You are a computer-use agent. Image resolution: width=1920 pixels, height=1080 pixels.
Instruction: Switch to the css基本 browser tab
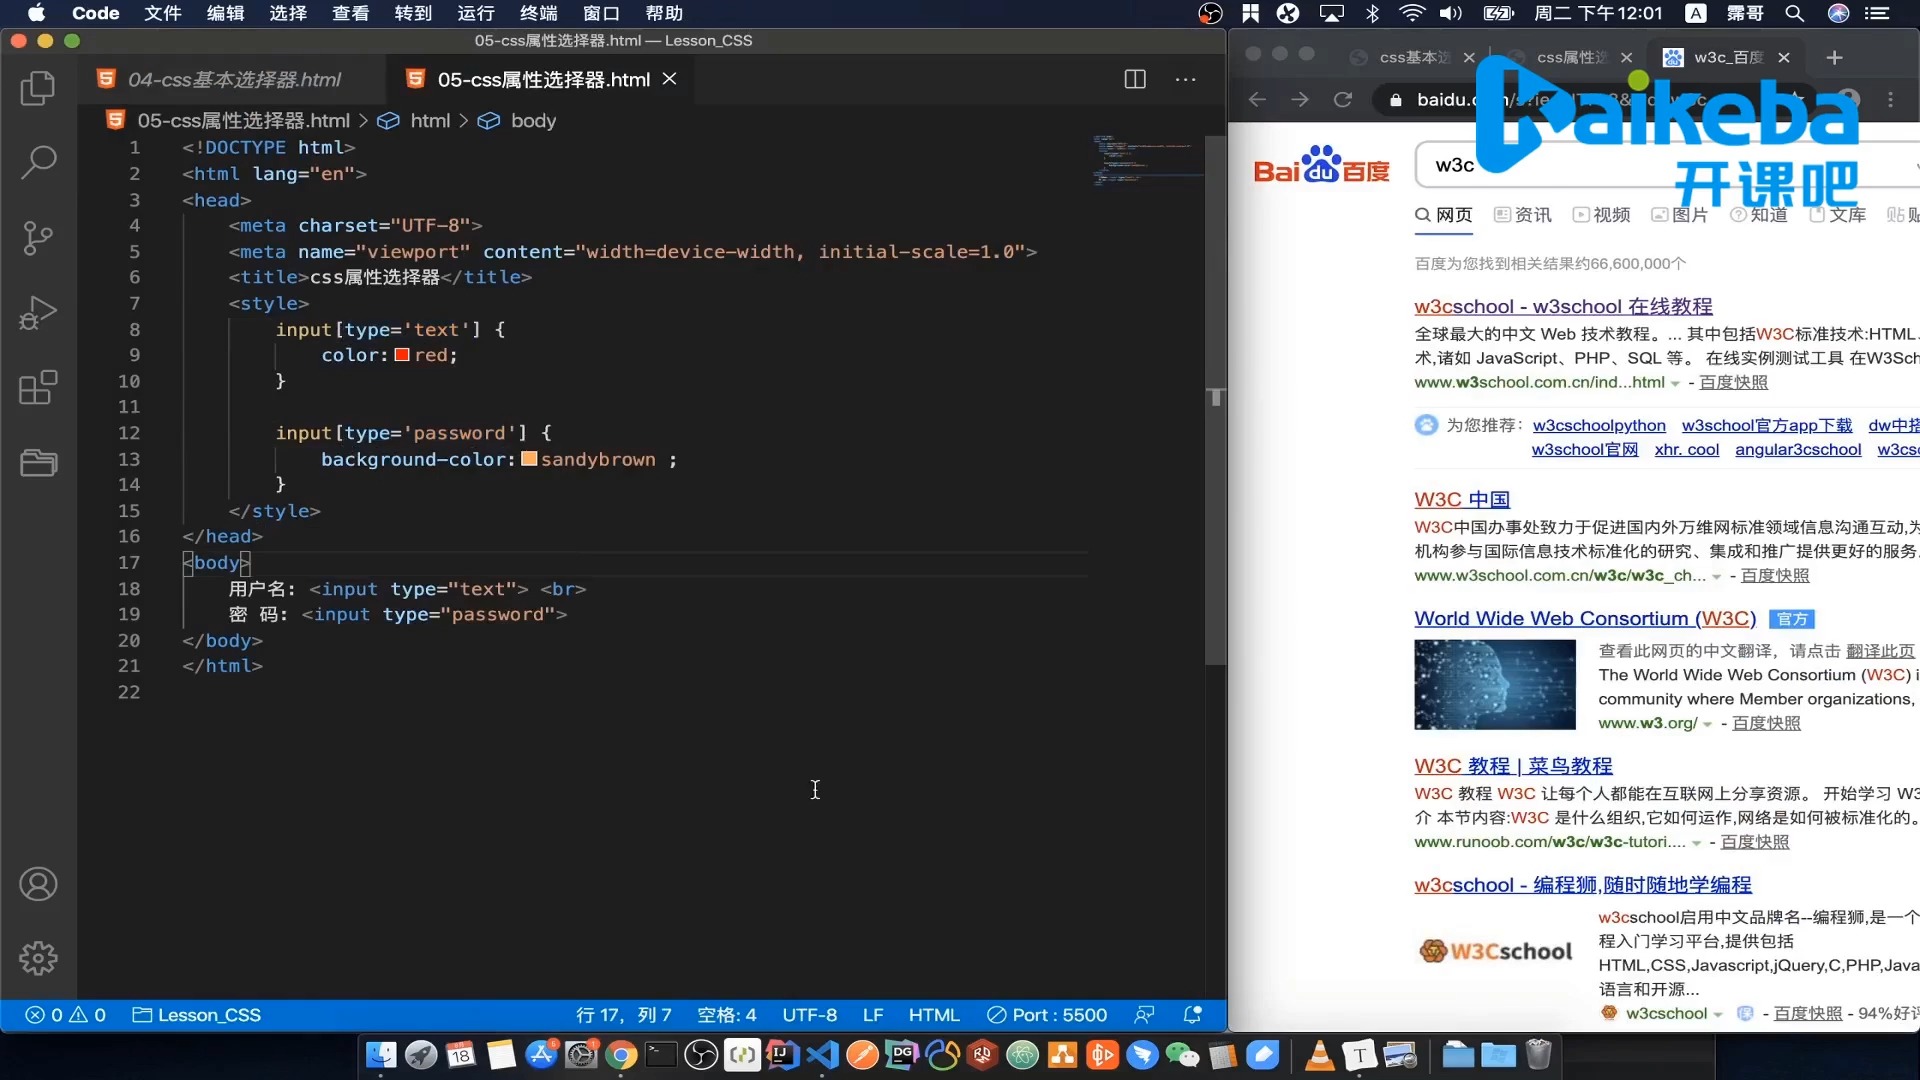coord(1414,57)
